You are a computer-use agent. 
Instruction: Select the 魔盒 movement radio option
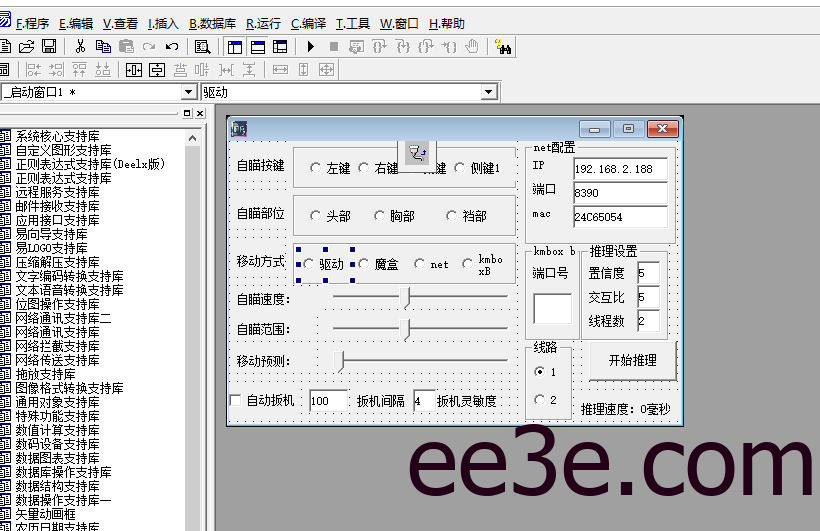[364, 265]
